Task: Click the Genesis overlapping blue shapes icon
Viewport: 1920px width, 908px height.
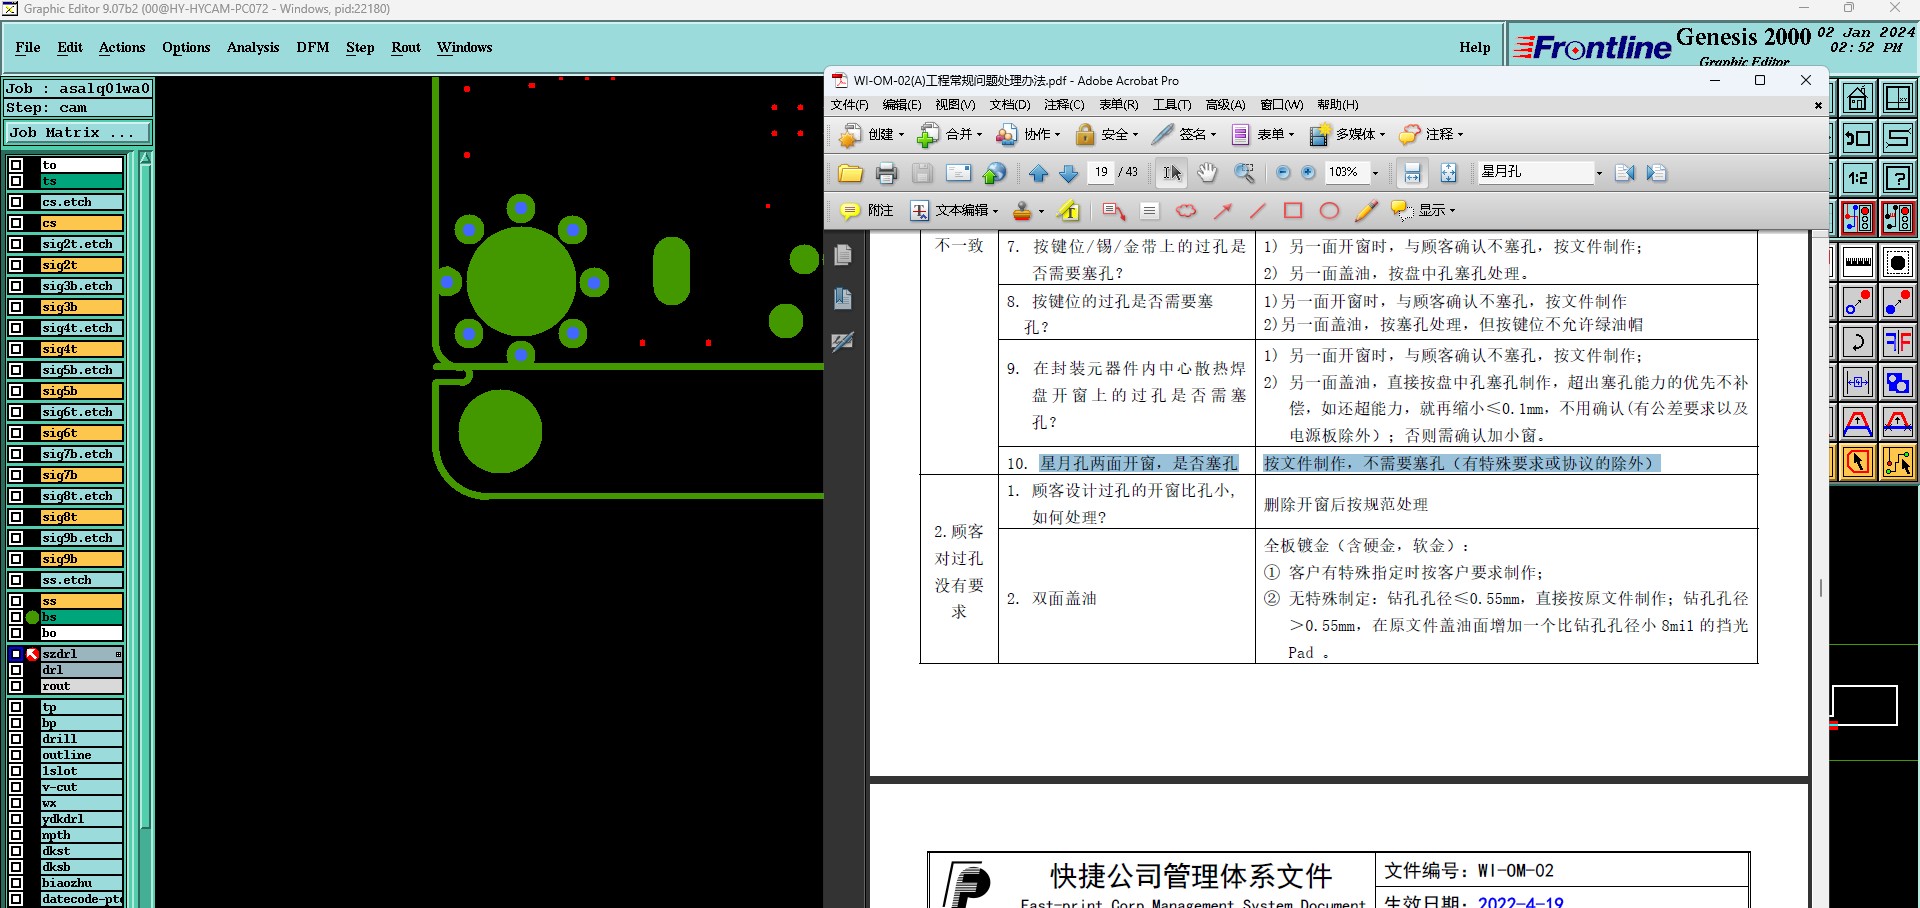Action: pyautogui.click(x=1897, y=382)
